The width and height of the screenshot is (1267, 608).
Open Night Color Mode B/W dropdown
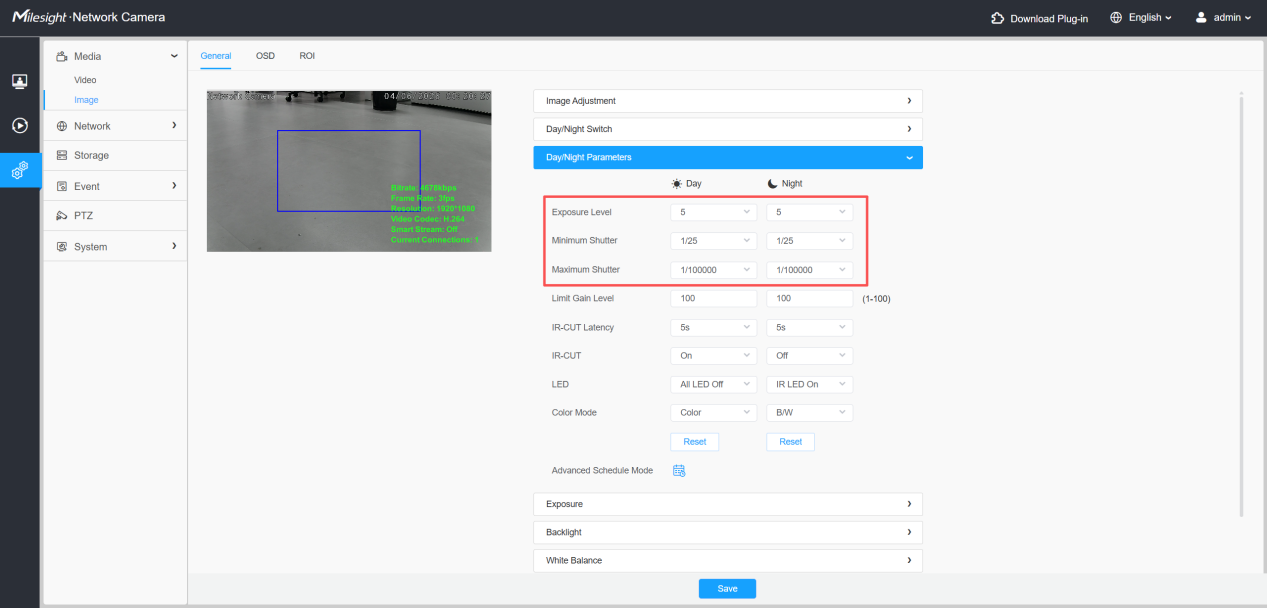point(809,413)
